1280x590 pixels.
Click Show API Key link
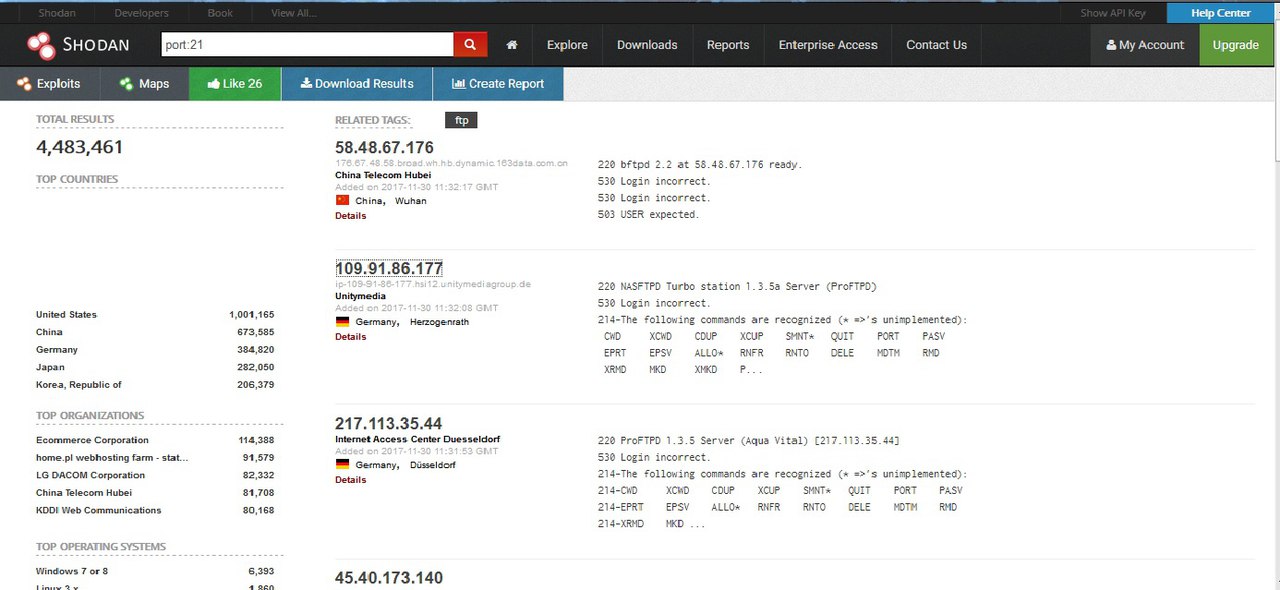coord(1113,13)
